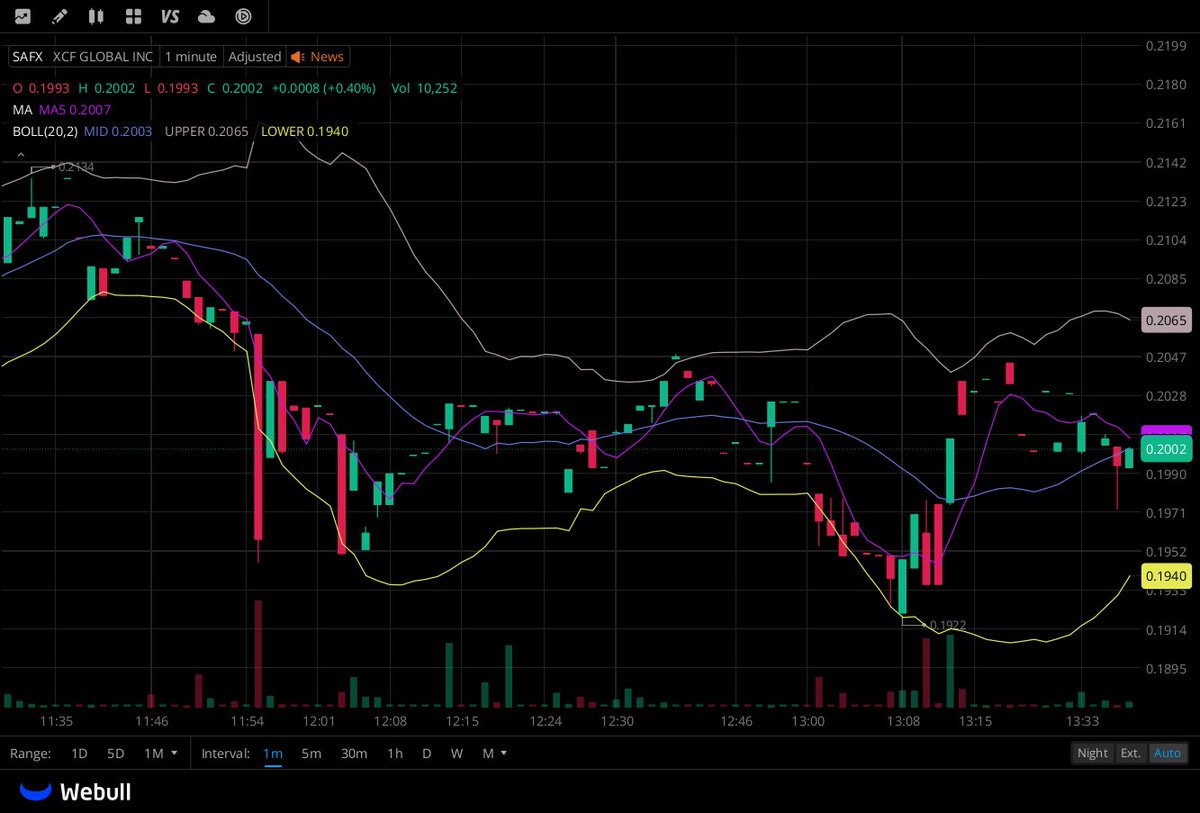Open the chart type icon in top toolbar

[22, 16]
